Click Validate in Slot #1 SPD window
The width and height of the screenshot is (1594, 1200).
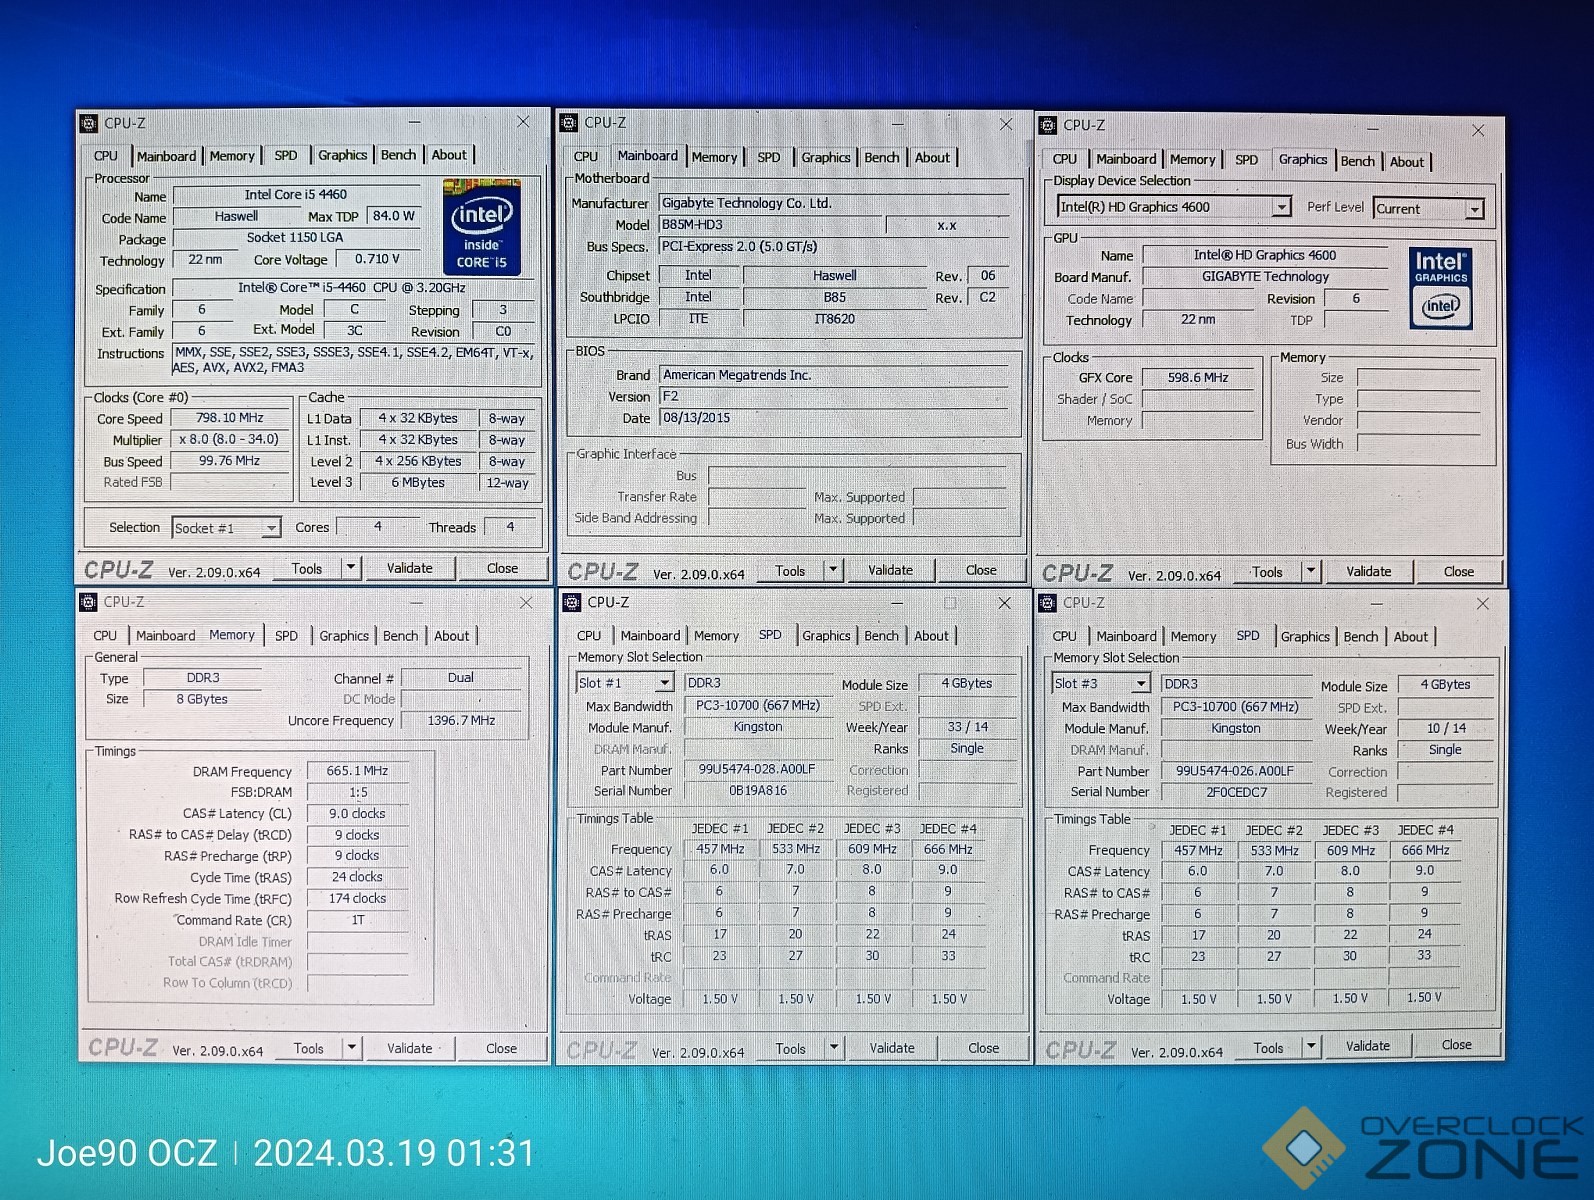click(891, 1048)
